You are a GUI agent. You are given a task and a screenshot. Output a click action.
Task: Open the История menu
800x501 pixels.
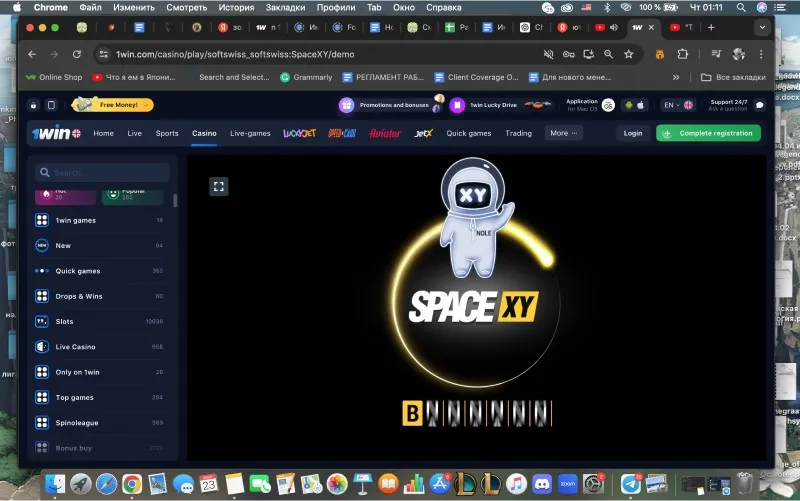click(236, 7)
